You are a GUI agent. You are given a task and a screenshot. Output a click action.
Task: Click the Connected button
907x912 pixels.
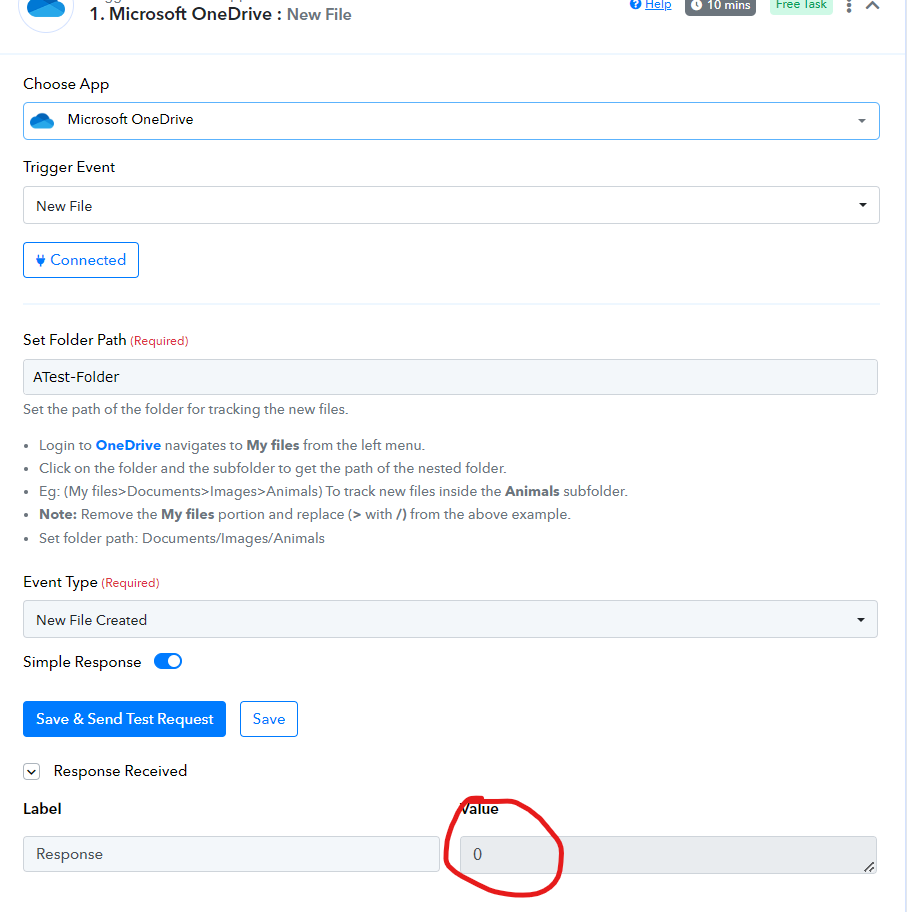(x=81, y=260)
